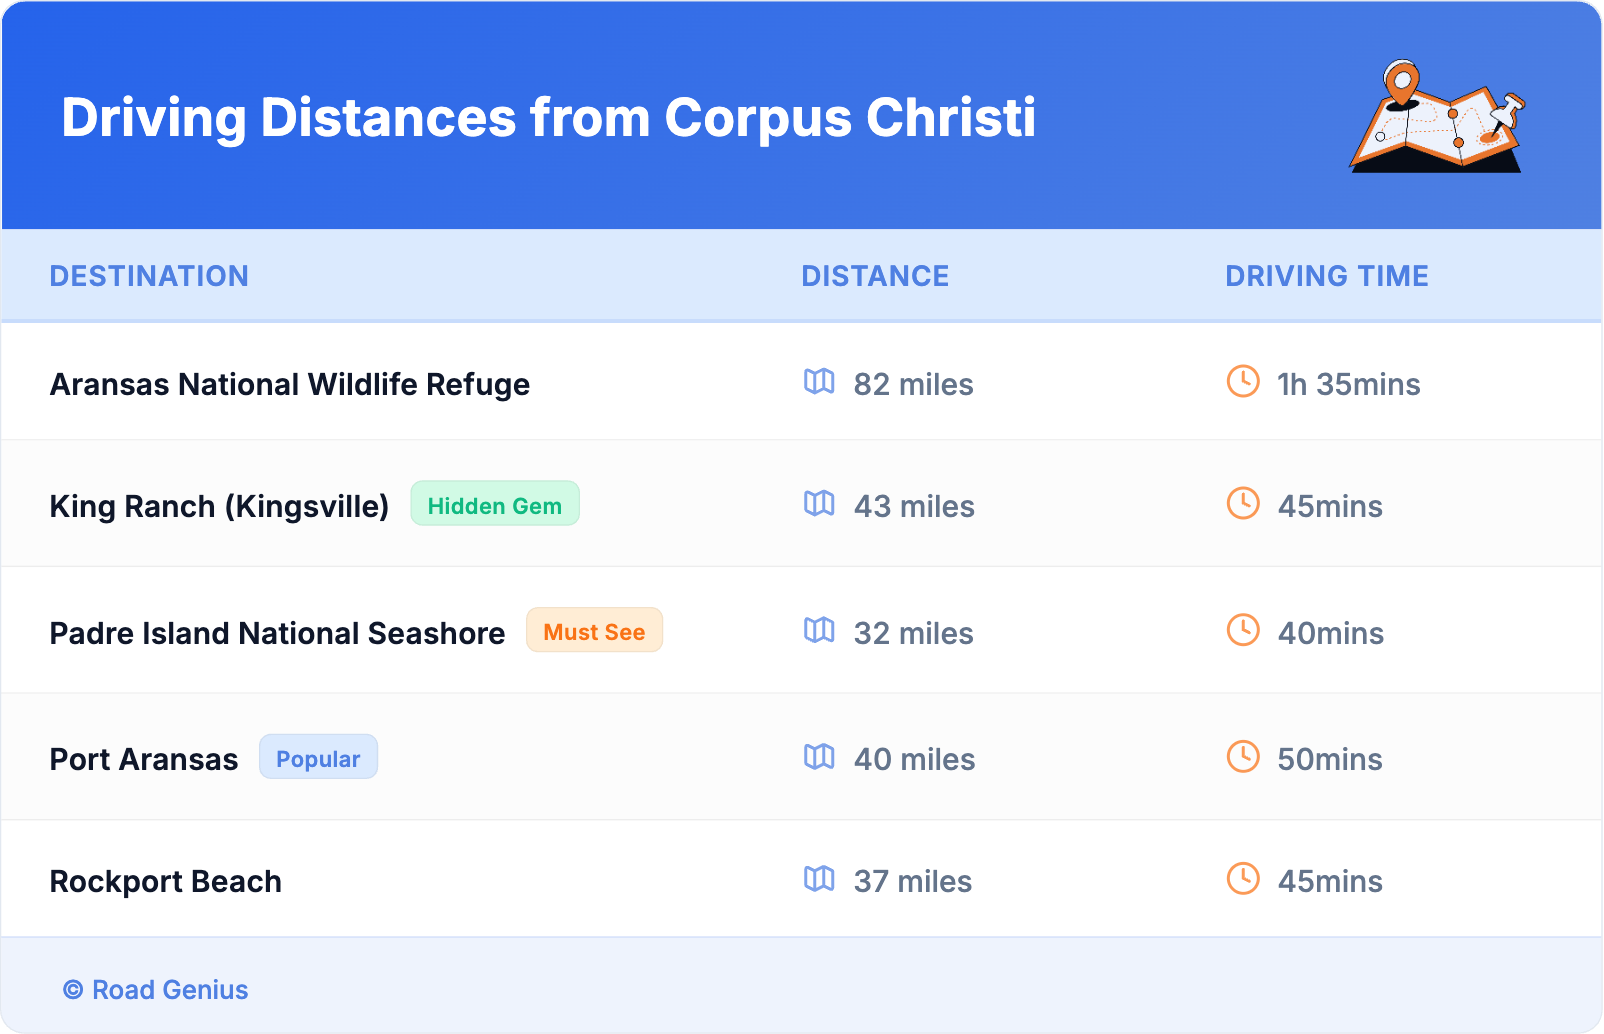The height and width of the screenshot is (1034, 1604).
Task: Click the map illustration icon in header
Action: tap(1437, 117)
